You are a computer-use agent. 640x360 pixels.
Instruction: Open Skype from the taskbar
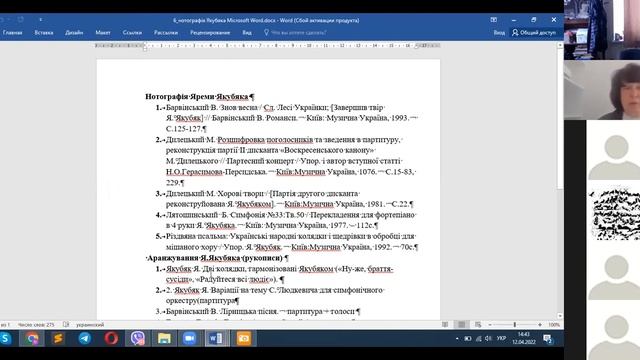pos(6,338)
